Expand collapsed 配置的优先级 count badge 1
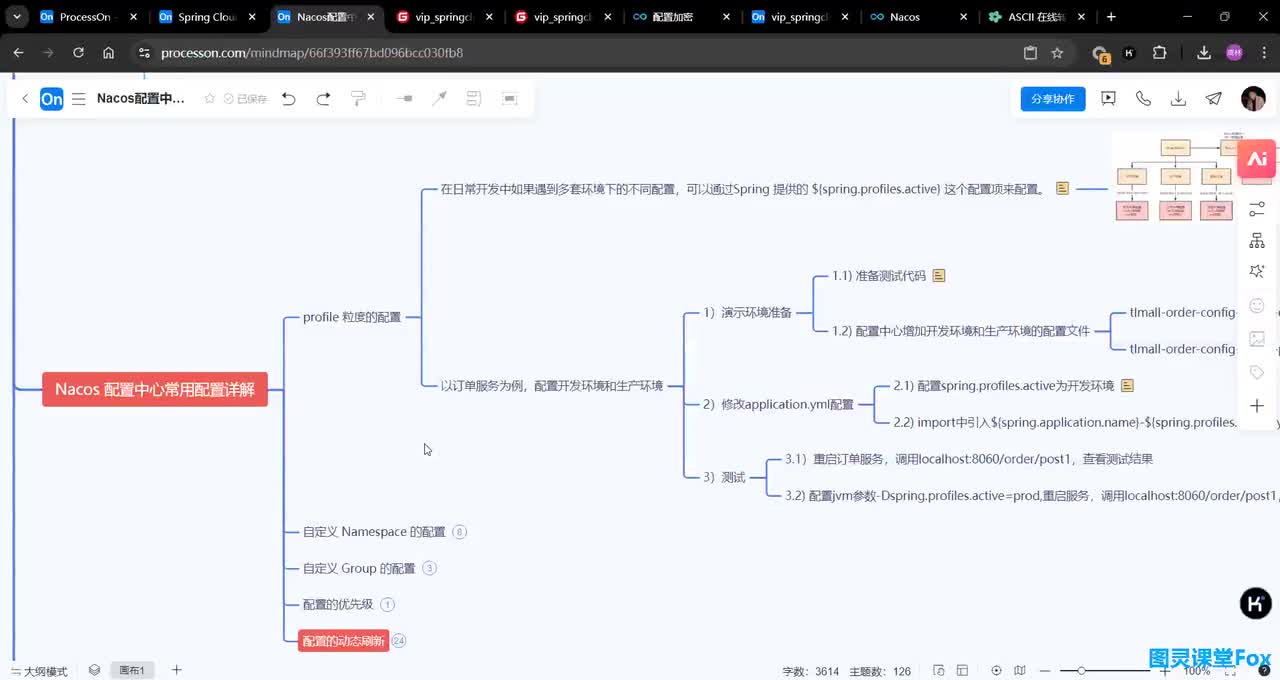 pos(388,604)
